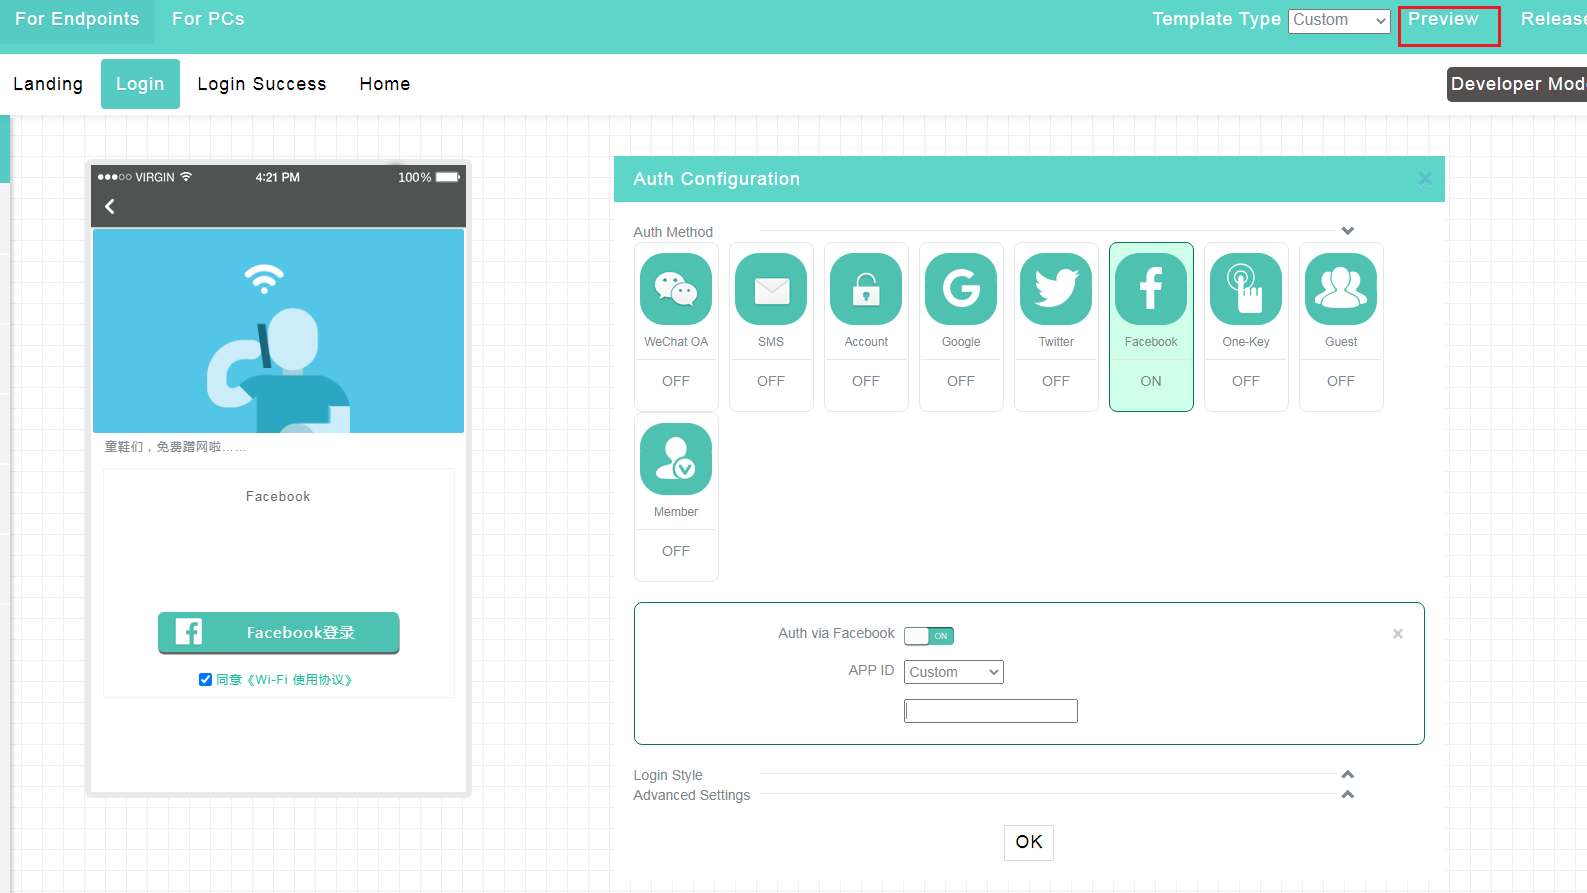
Task: Close the Auth Configuration panel
Action: coord(1425,179)
